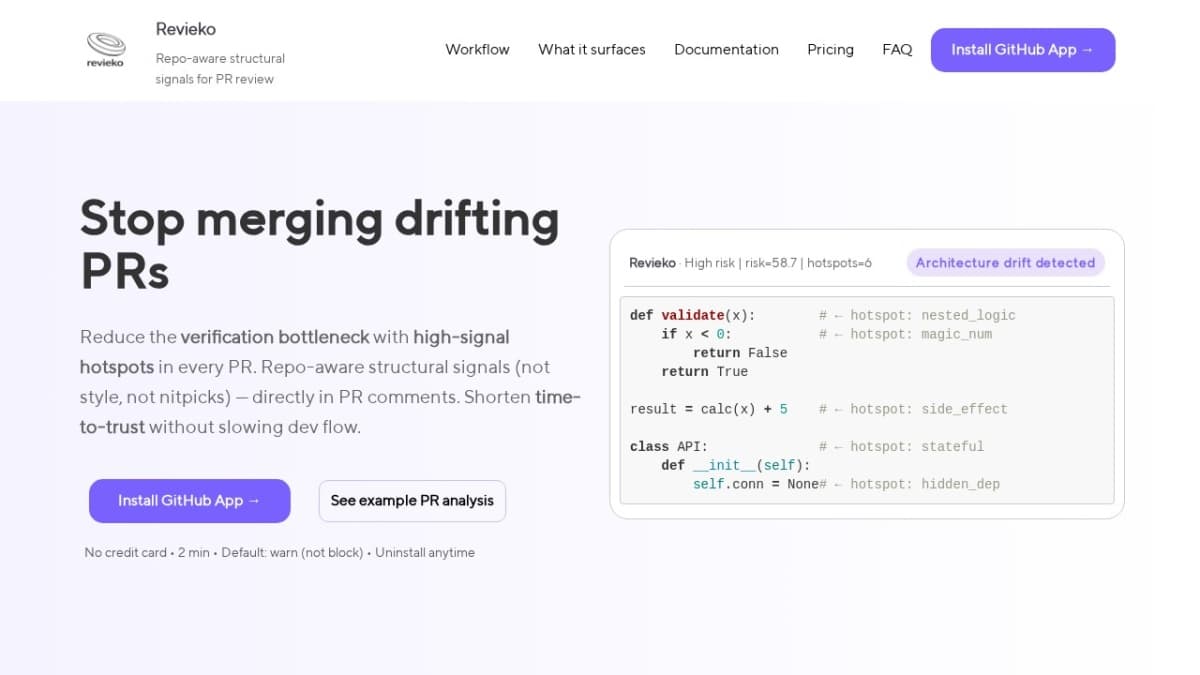This screenshot has width=1200, height=675.
Task: Select the Architecture drift detected badge
Action: [1006, 262]
